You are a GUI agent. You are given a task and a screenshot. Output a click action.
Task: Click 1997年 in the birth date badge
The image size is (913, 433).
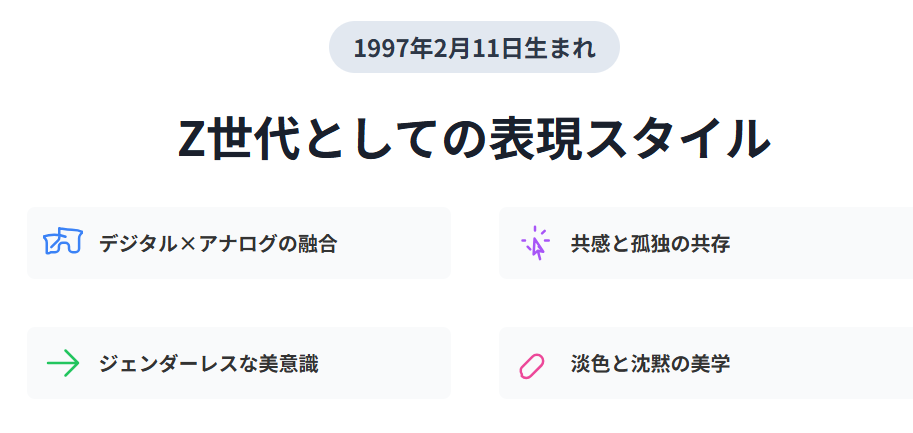[x=393, y=48]
